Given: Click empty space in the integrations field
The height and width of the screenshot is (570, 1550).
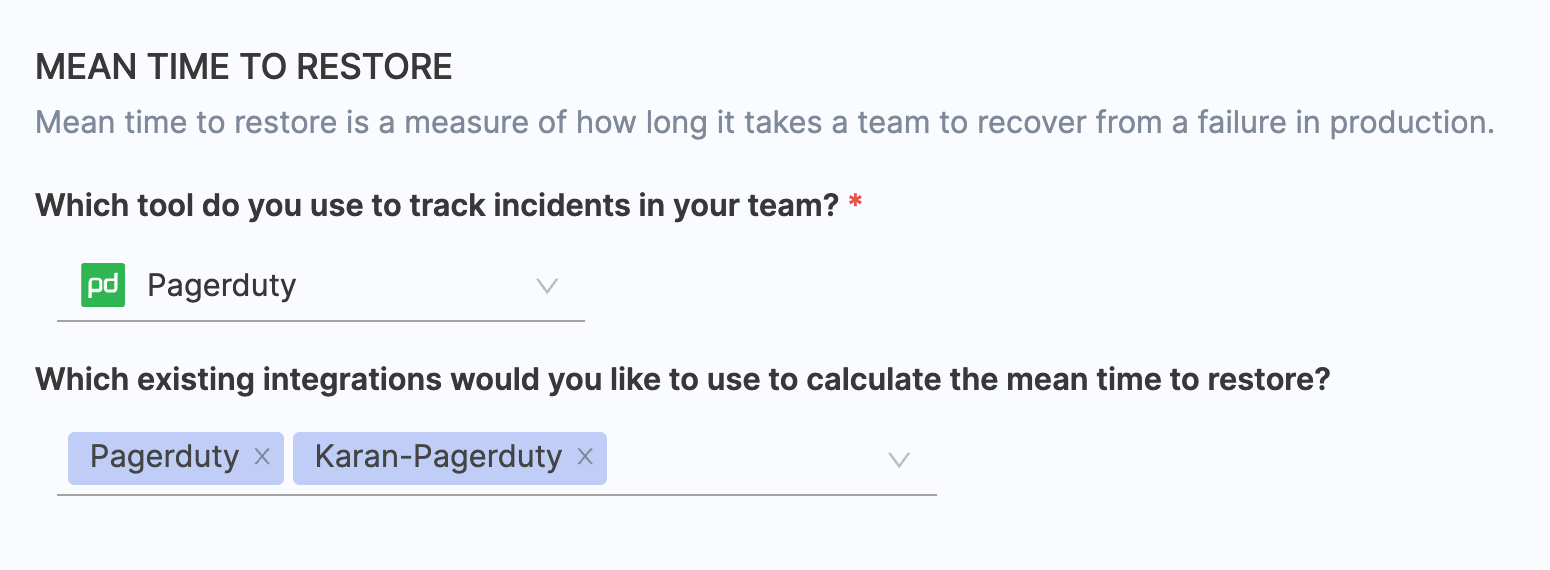Looking at the screenshot, I should (x=740, y=458).
